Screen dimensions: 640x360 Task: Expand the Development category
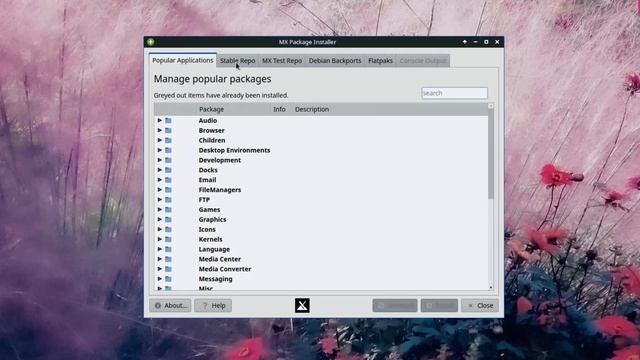pyautogui.click(x=160, y=160)
